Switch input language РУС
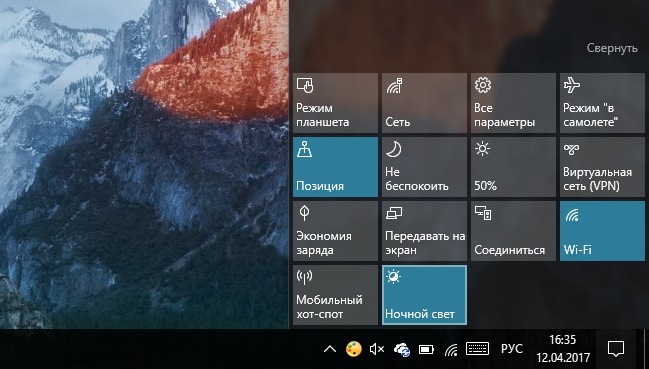Viewport: 649px width, 369px height. pos(512,349)
